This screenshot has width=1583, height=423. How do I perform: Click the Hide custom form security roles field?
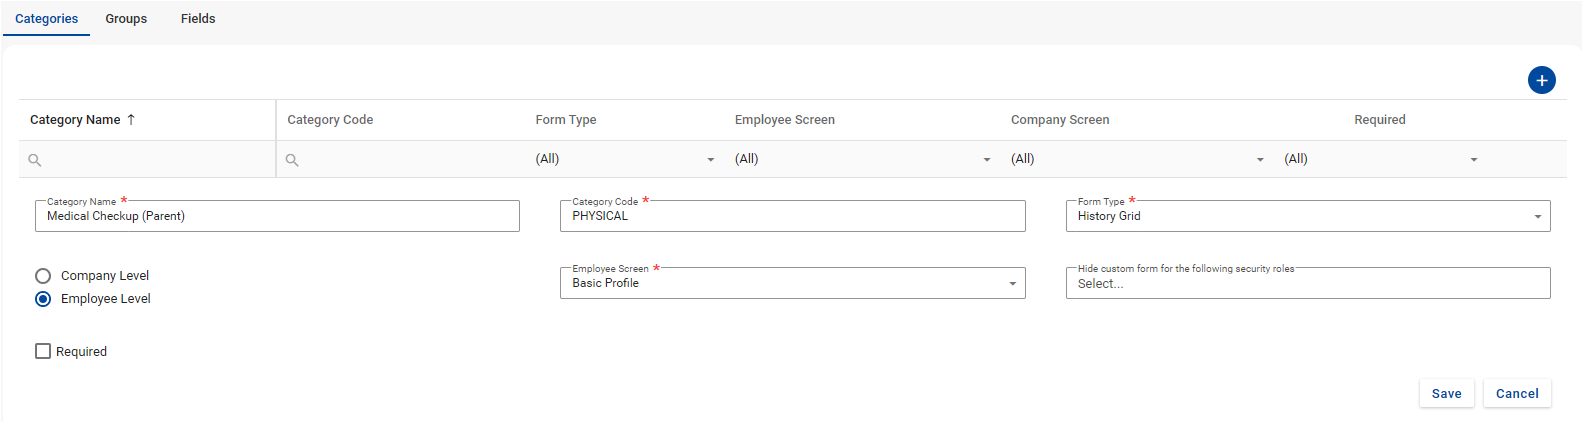[1307, 284]
